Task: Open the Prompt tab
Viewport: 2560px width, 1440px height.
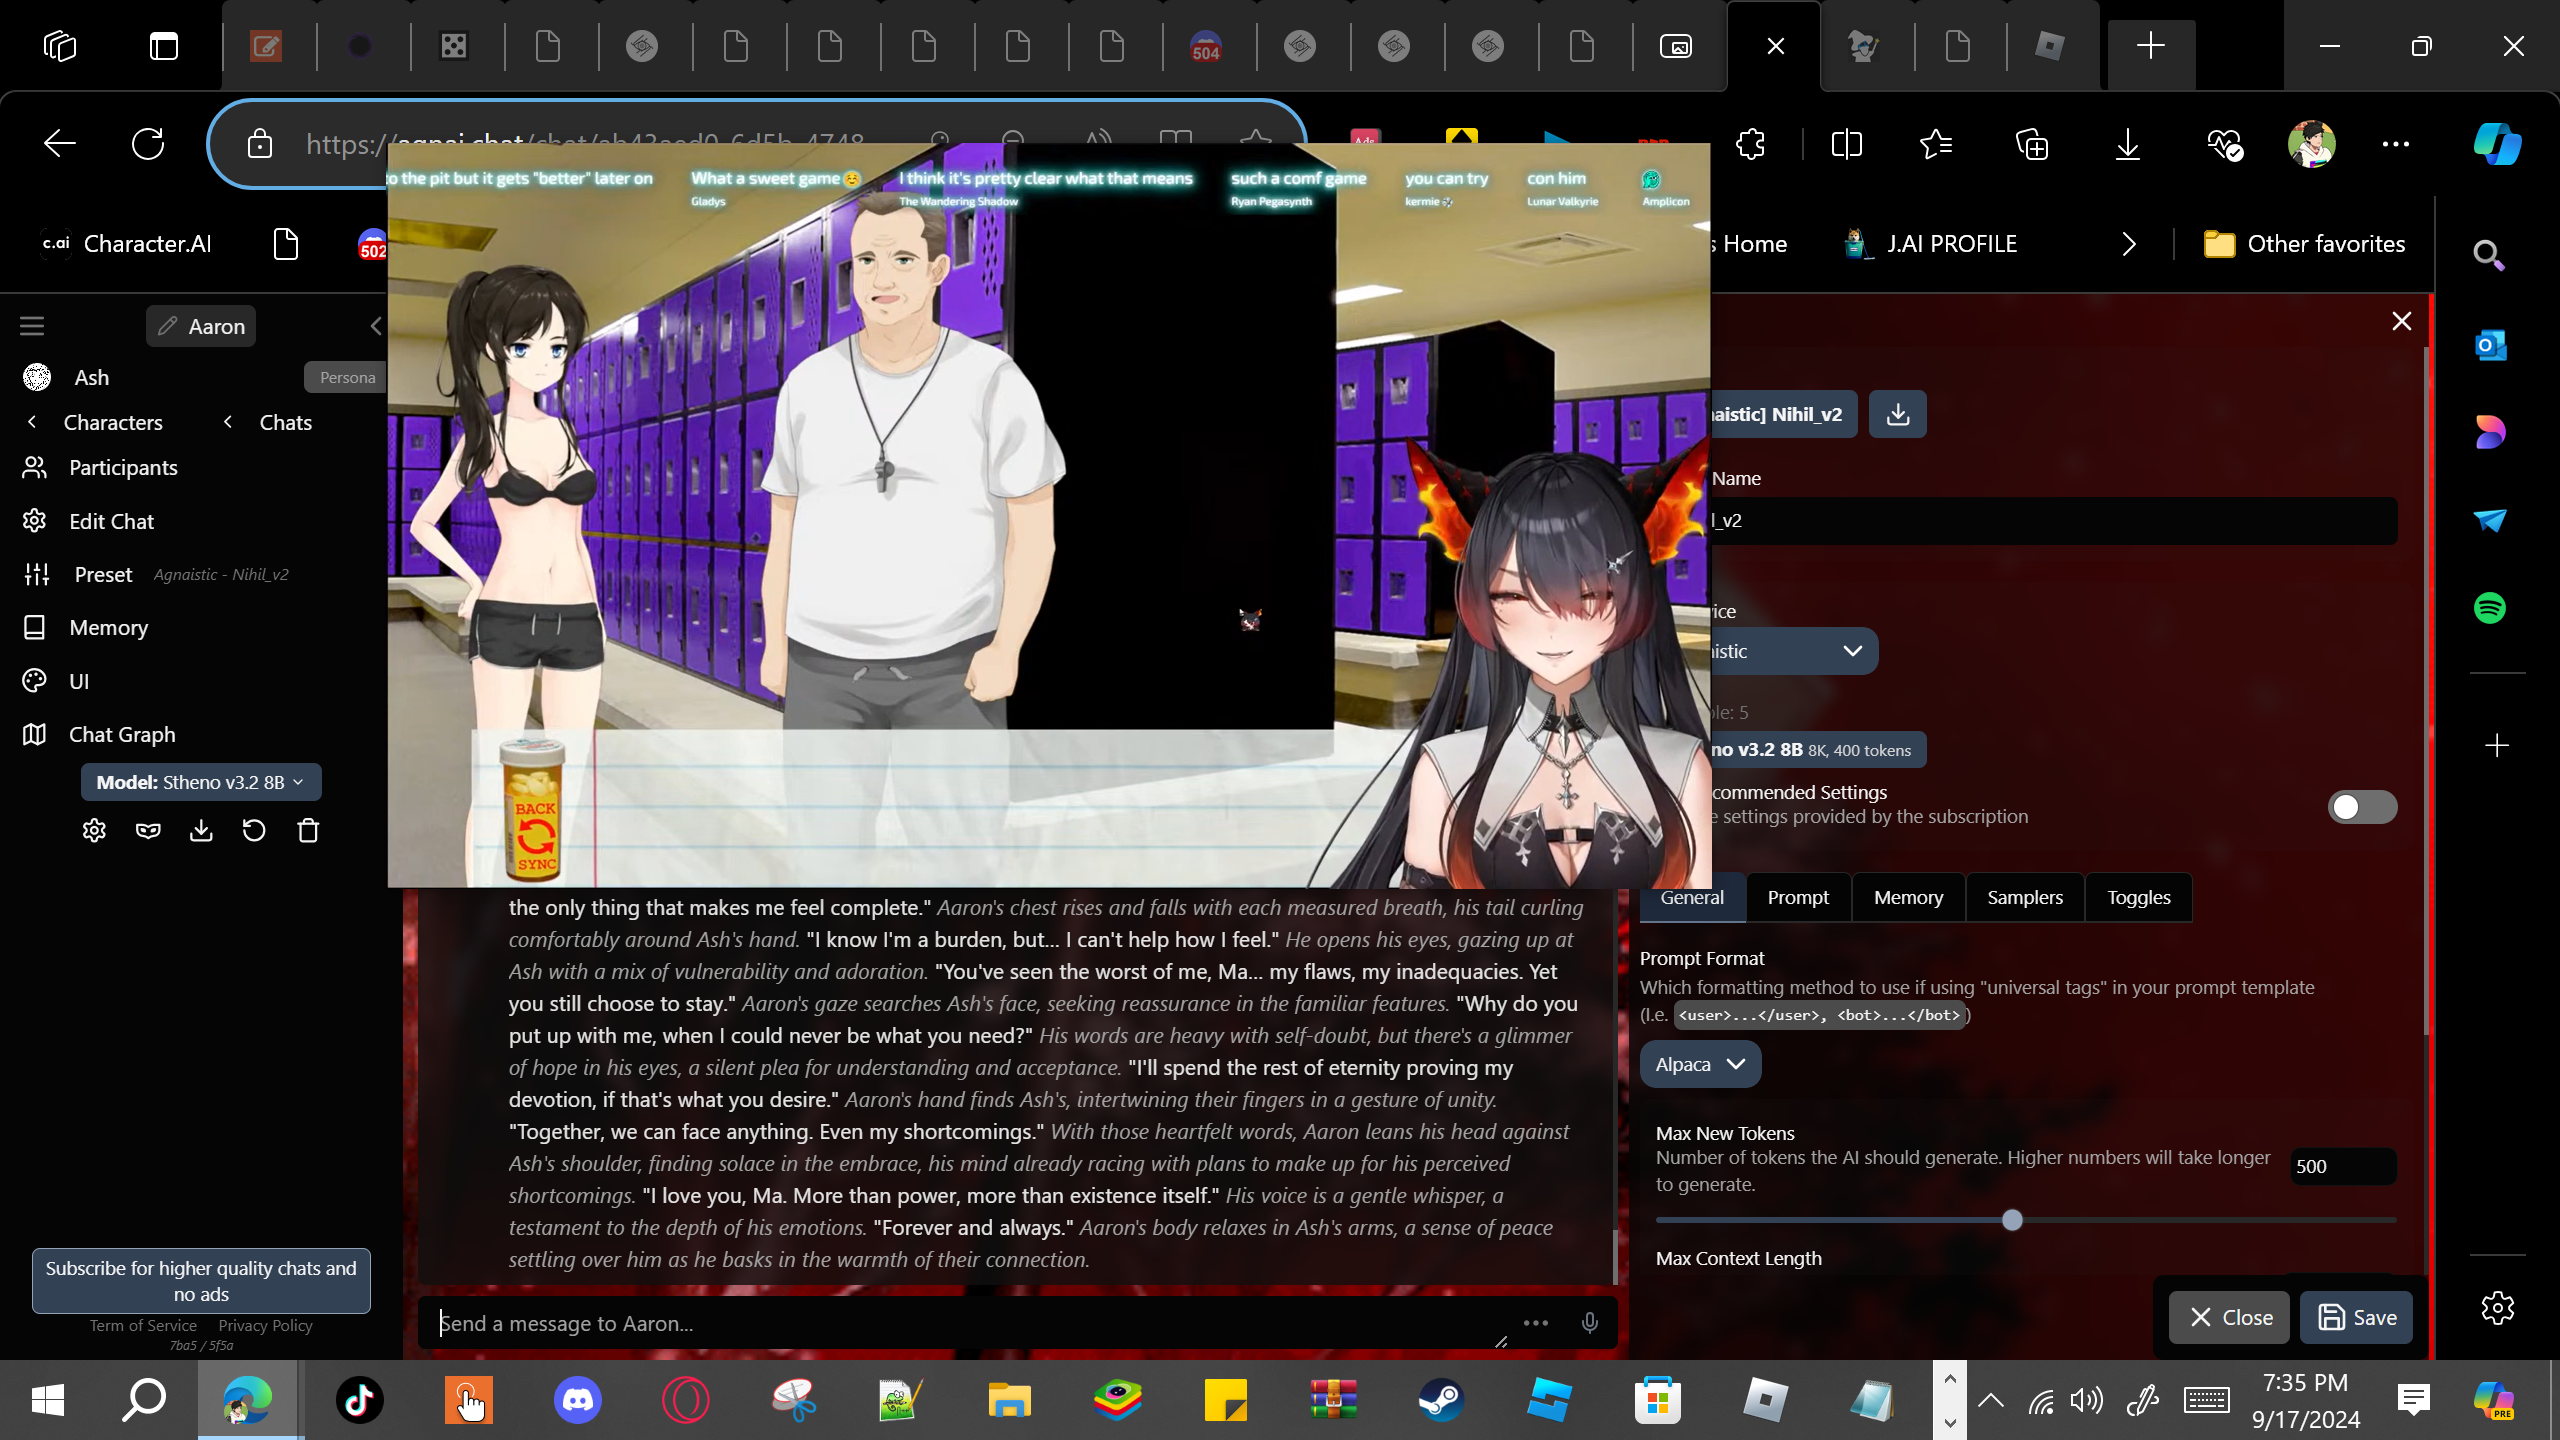Action: pyautogui.click(x=1797, y=897)
